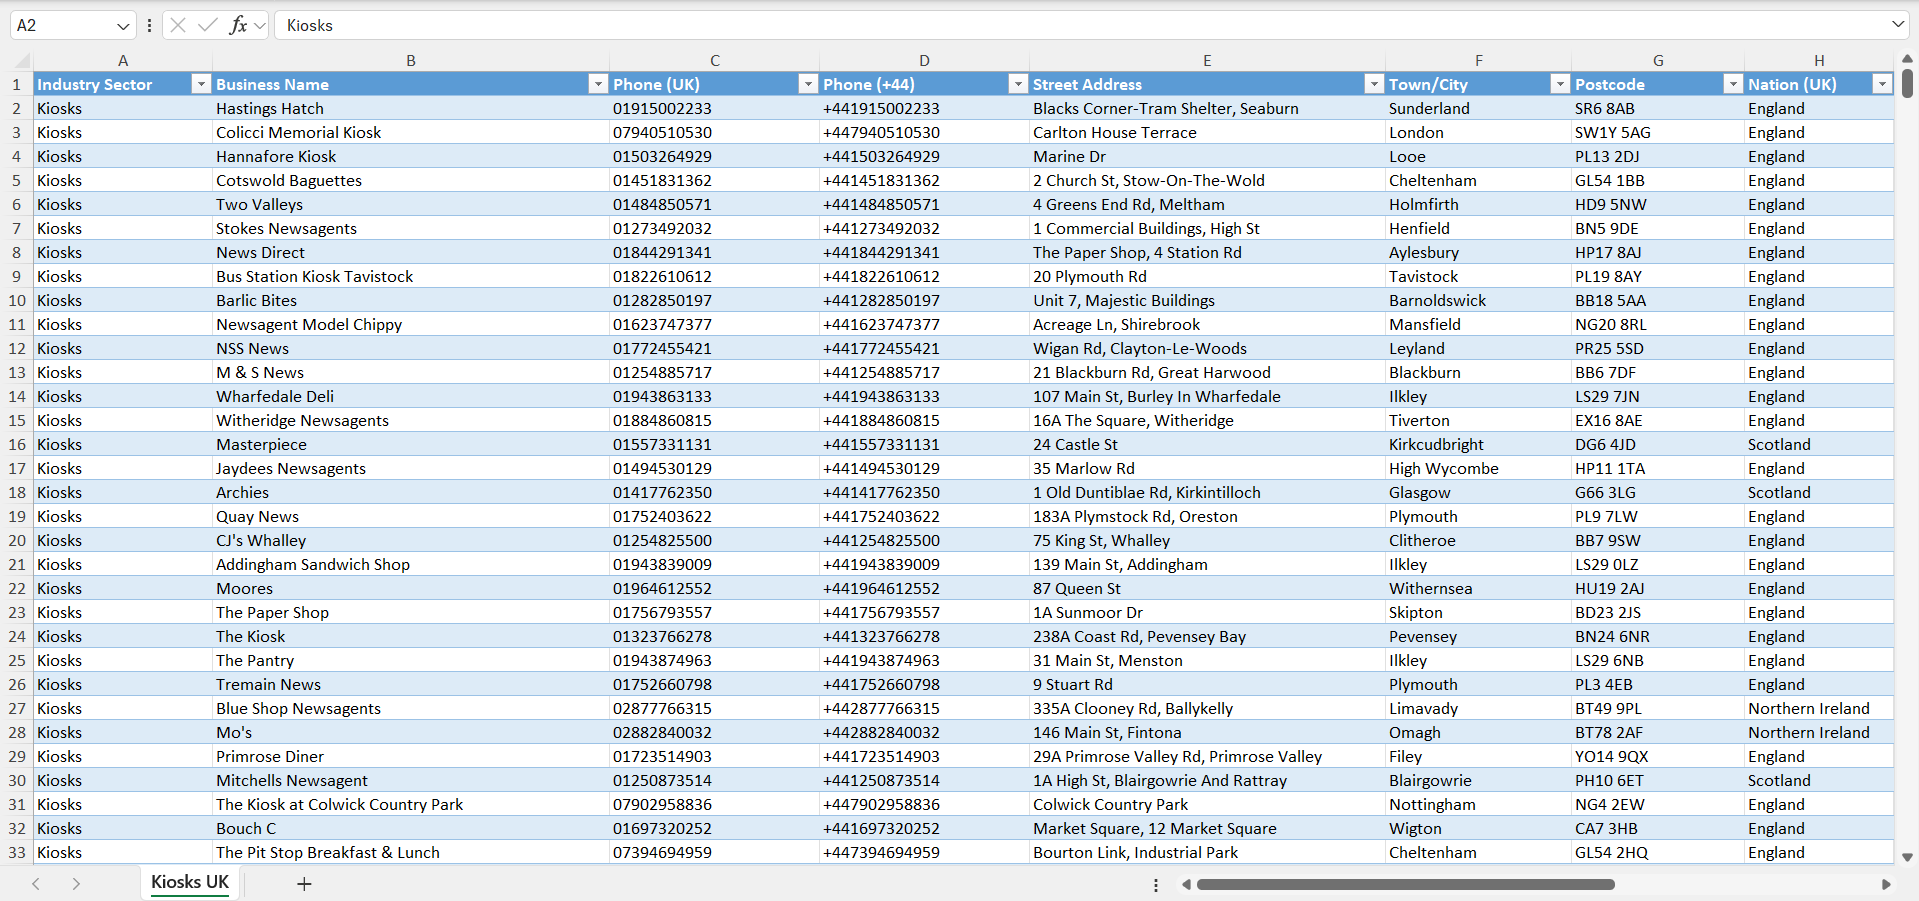Open the Insert Function fx button
Screen dimensions: 1919x901
(x=238, y=25)
